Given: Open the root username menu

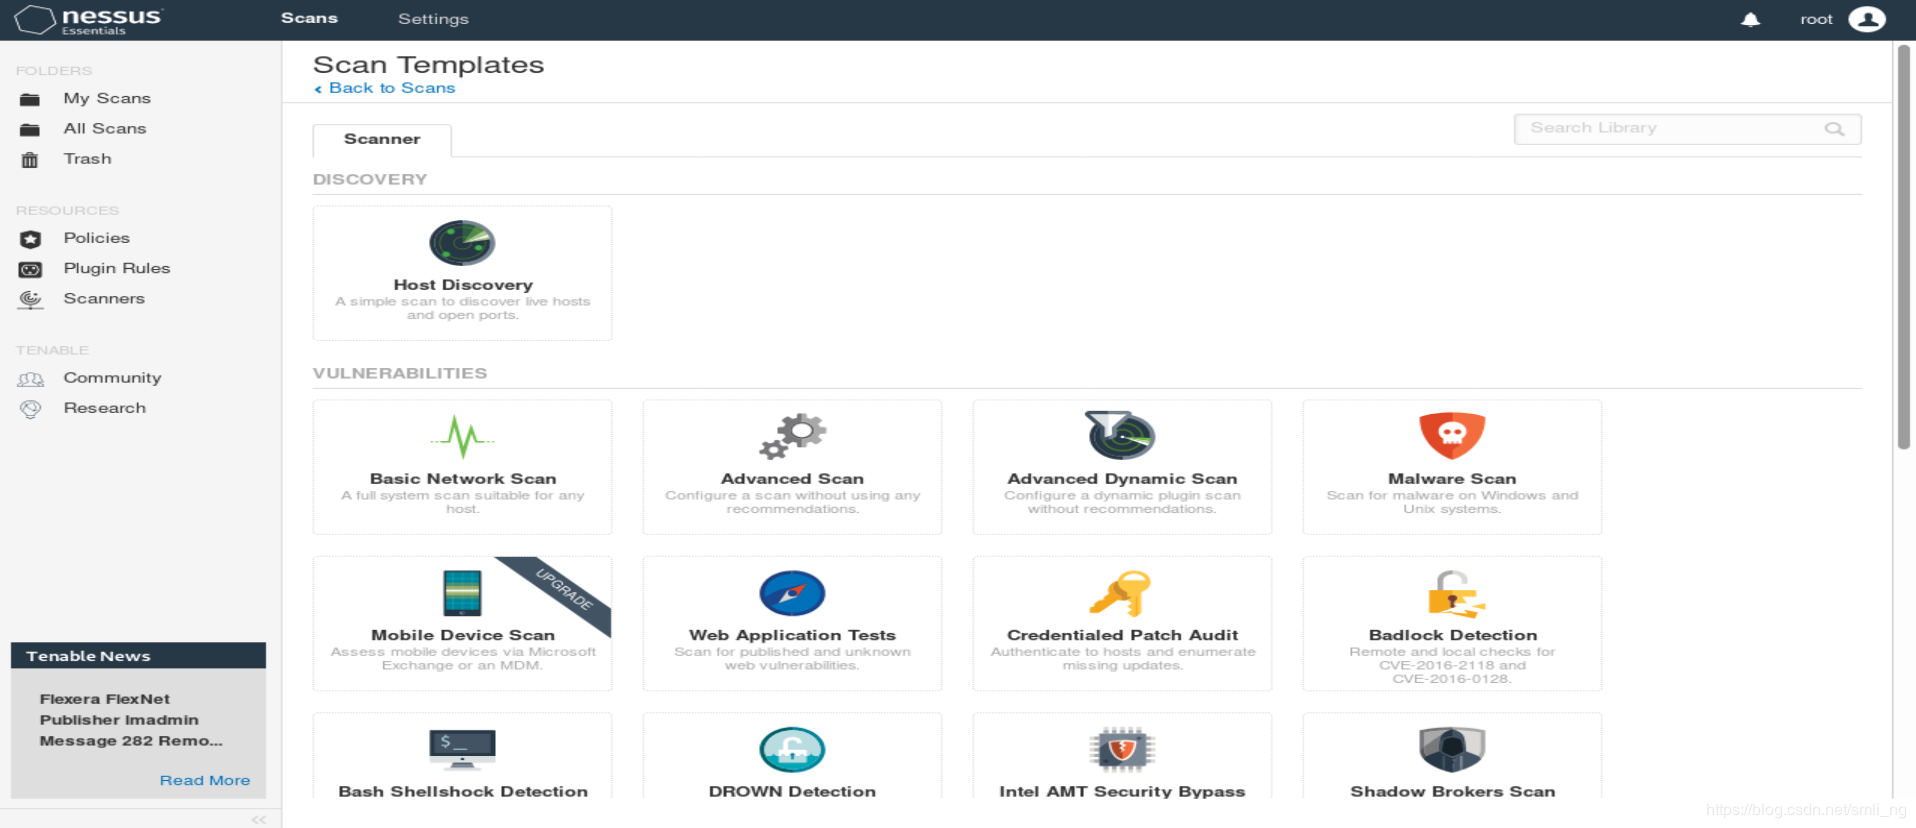Looking at the screenshot, I should [1816, 19].
